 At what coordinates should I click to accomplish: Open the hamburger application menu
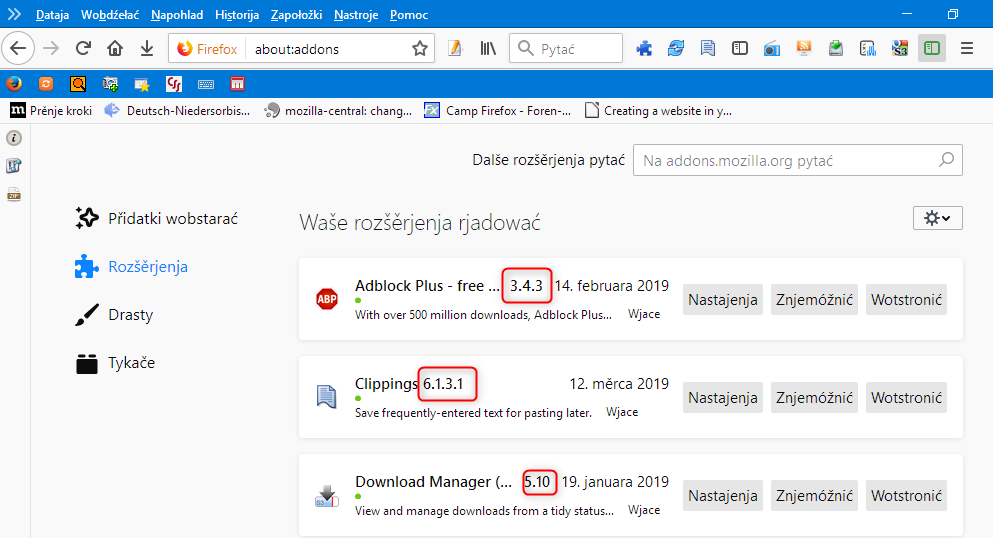(x=966, y=48)
